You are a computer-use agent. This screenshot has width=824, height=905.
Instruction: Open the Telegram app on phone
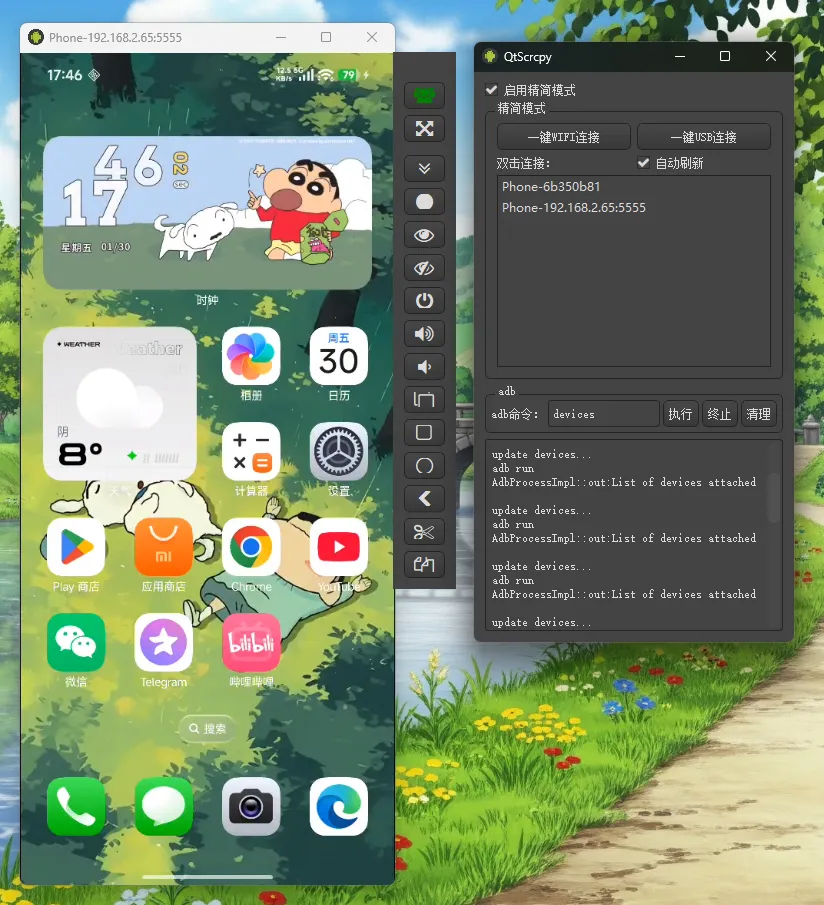[x=164, y=642]
